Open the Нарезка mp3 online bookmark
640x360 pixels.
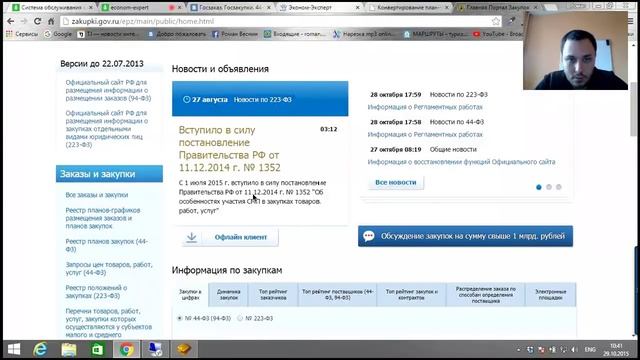[x=364, y=34]
